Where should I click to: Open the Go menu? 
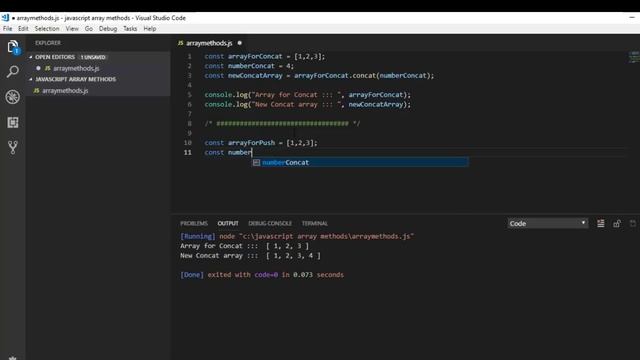click(89, 29)
